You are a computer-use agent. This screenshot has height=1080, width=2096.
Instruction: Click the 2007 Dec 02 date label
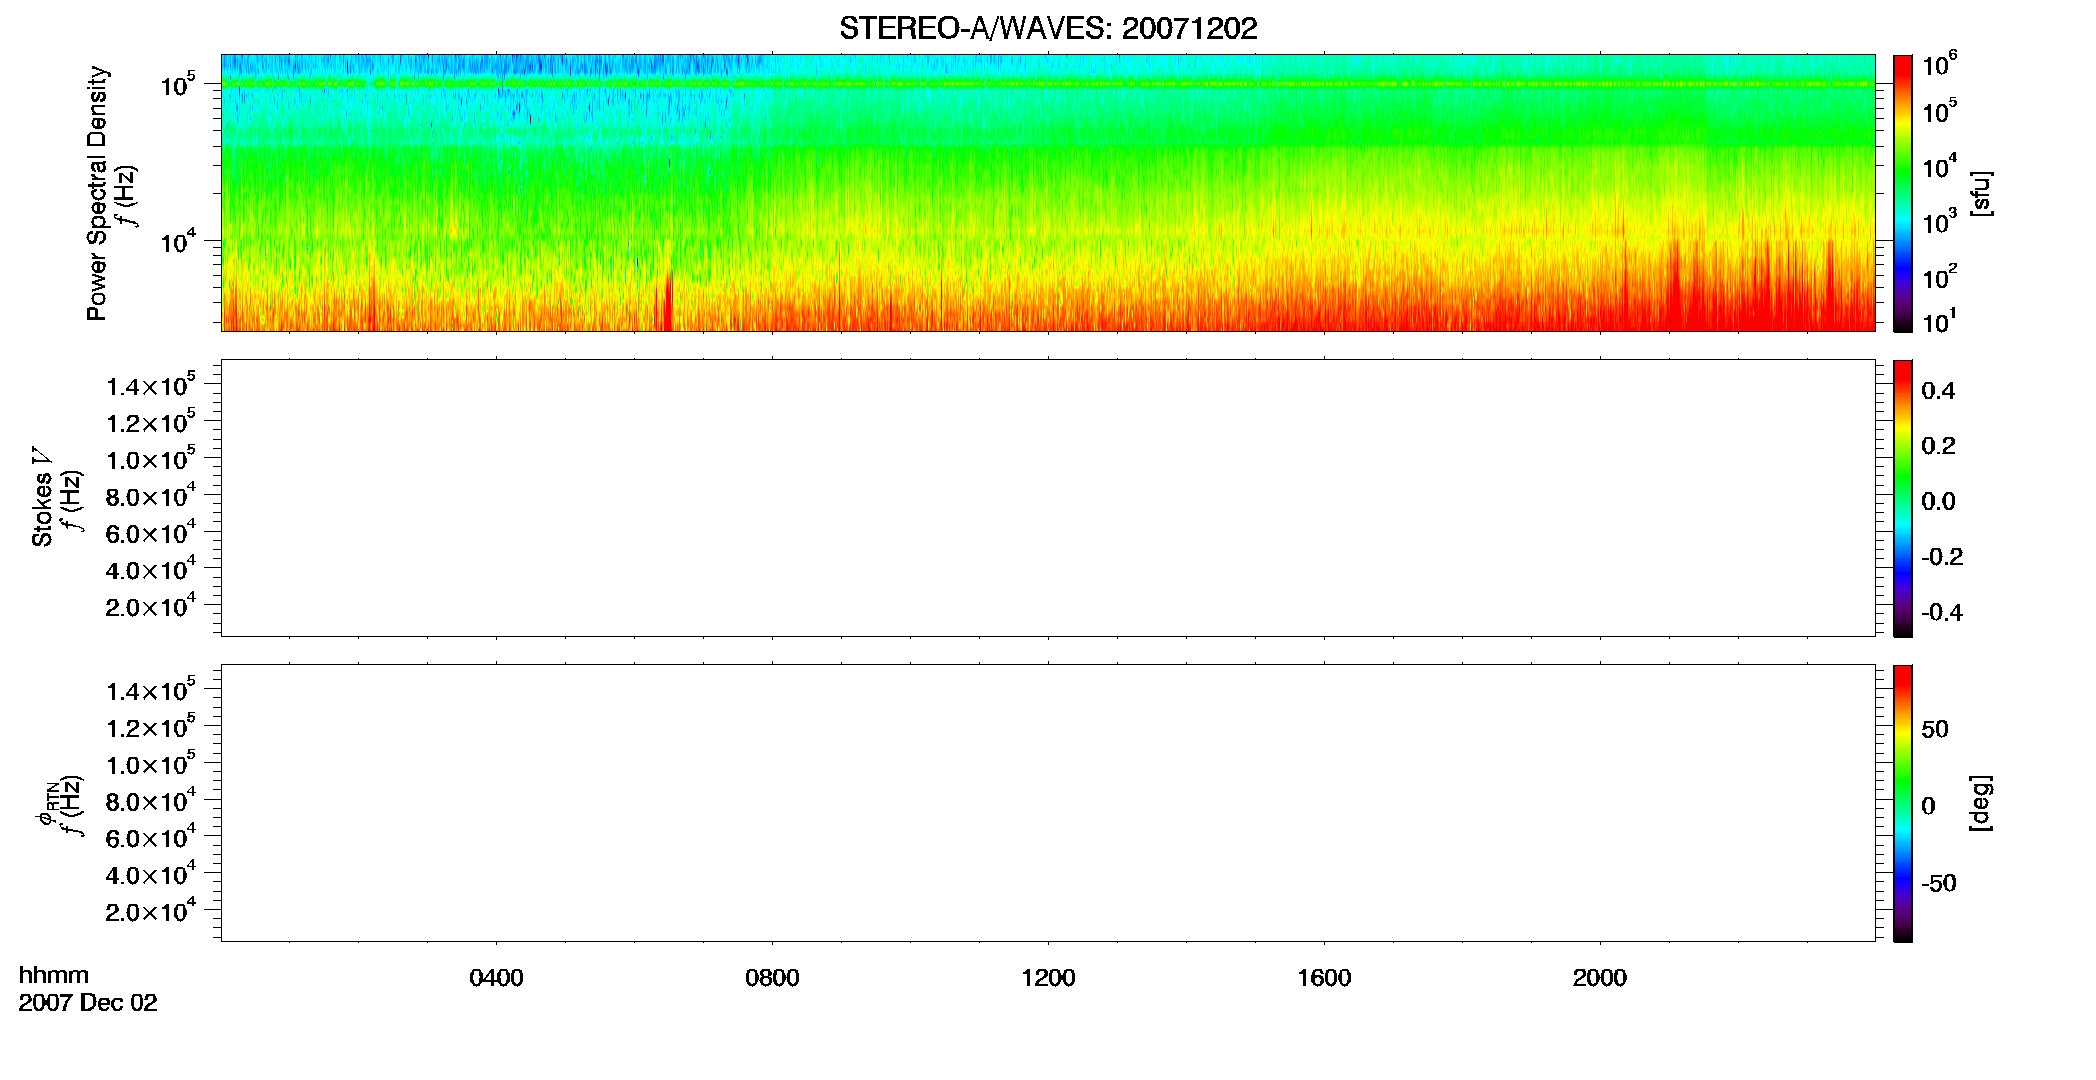pyautogui.click(x=88, y=1003)
